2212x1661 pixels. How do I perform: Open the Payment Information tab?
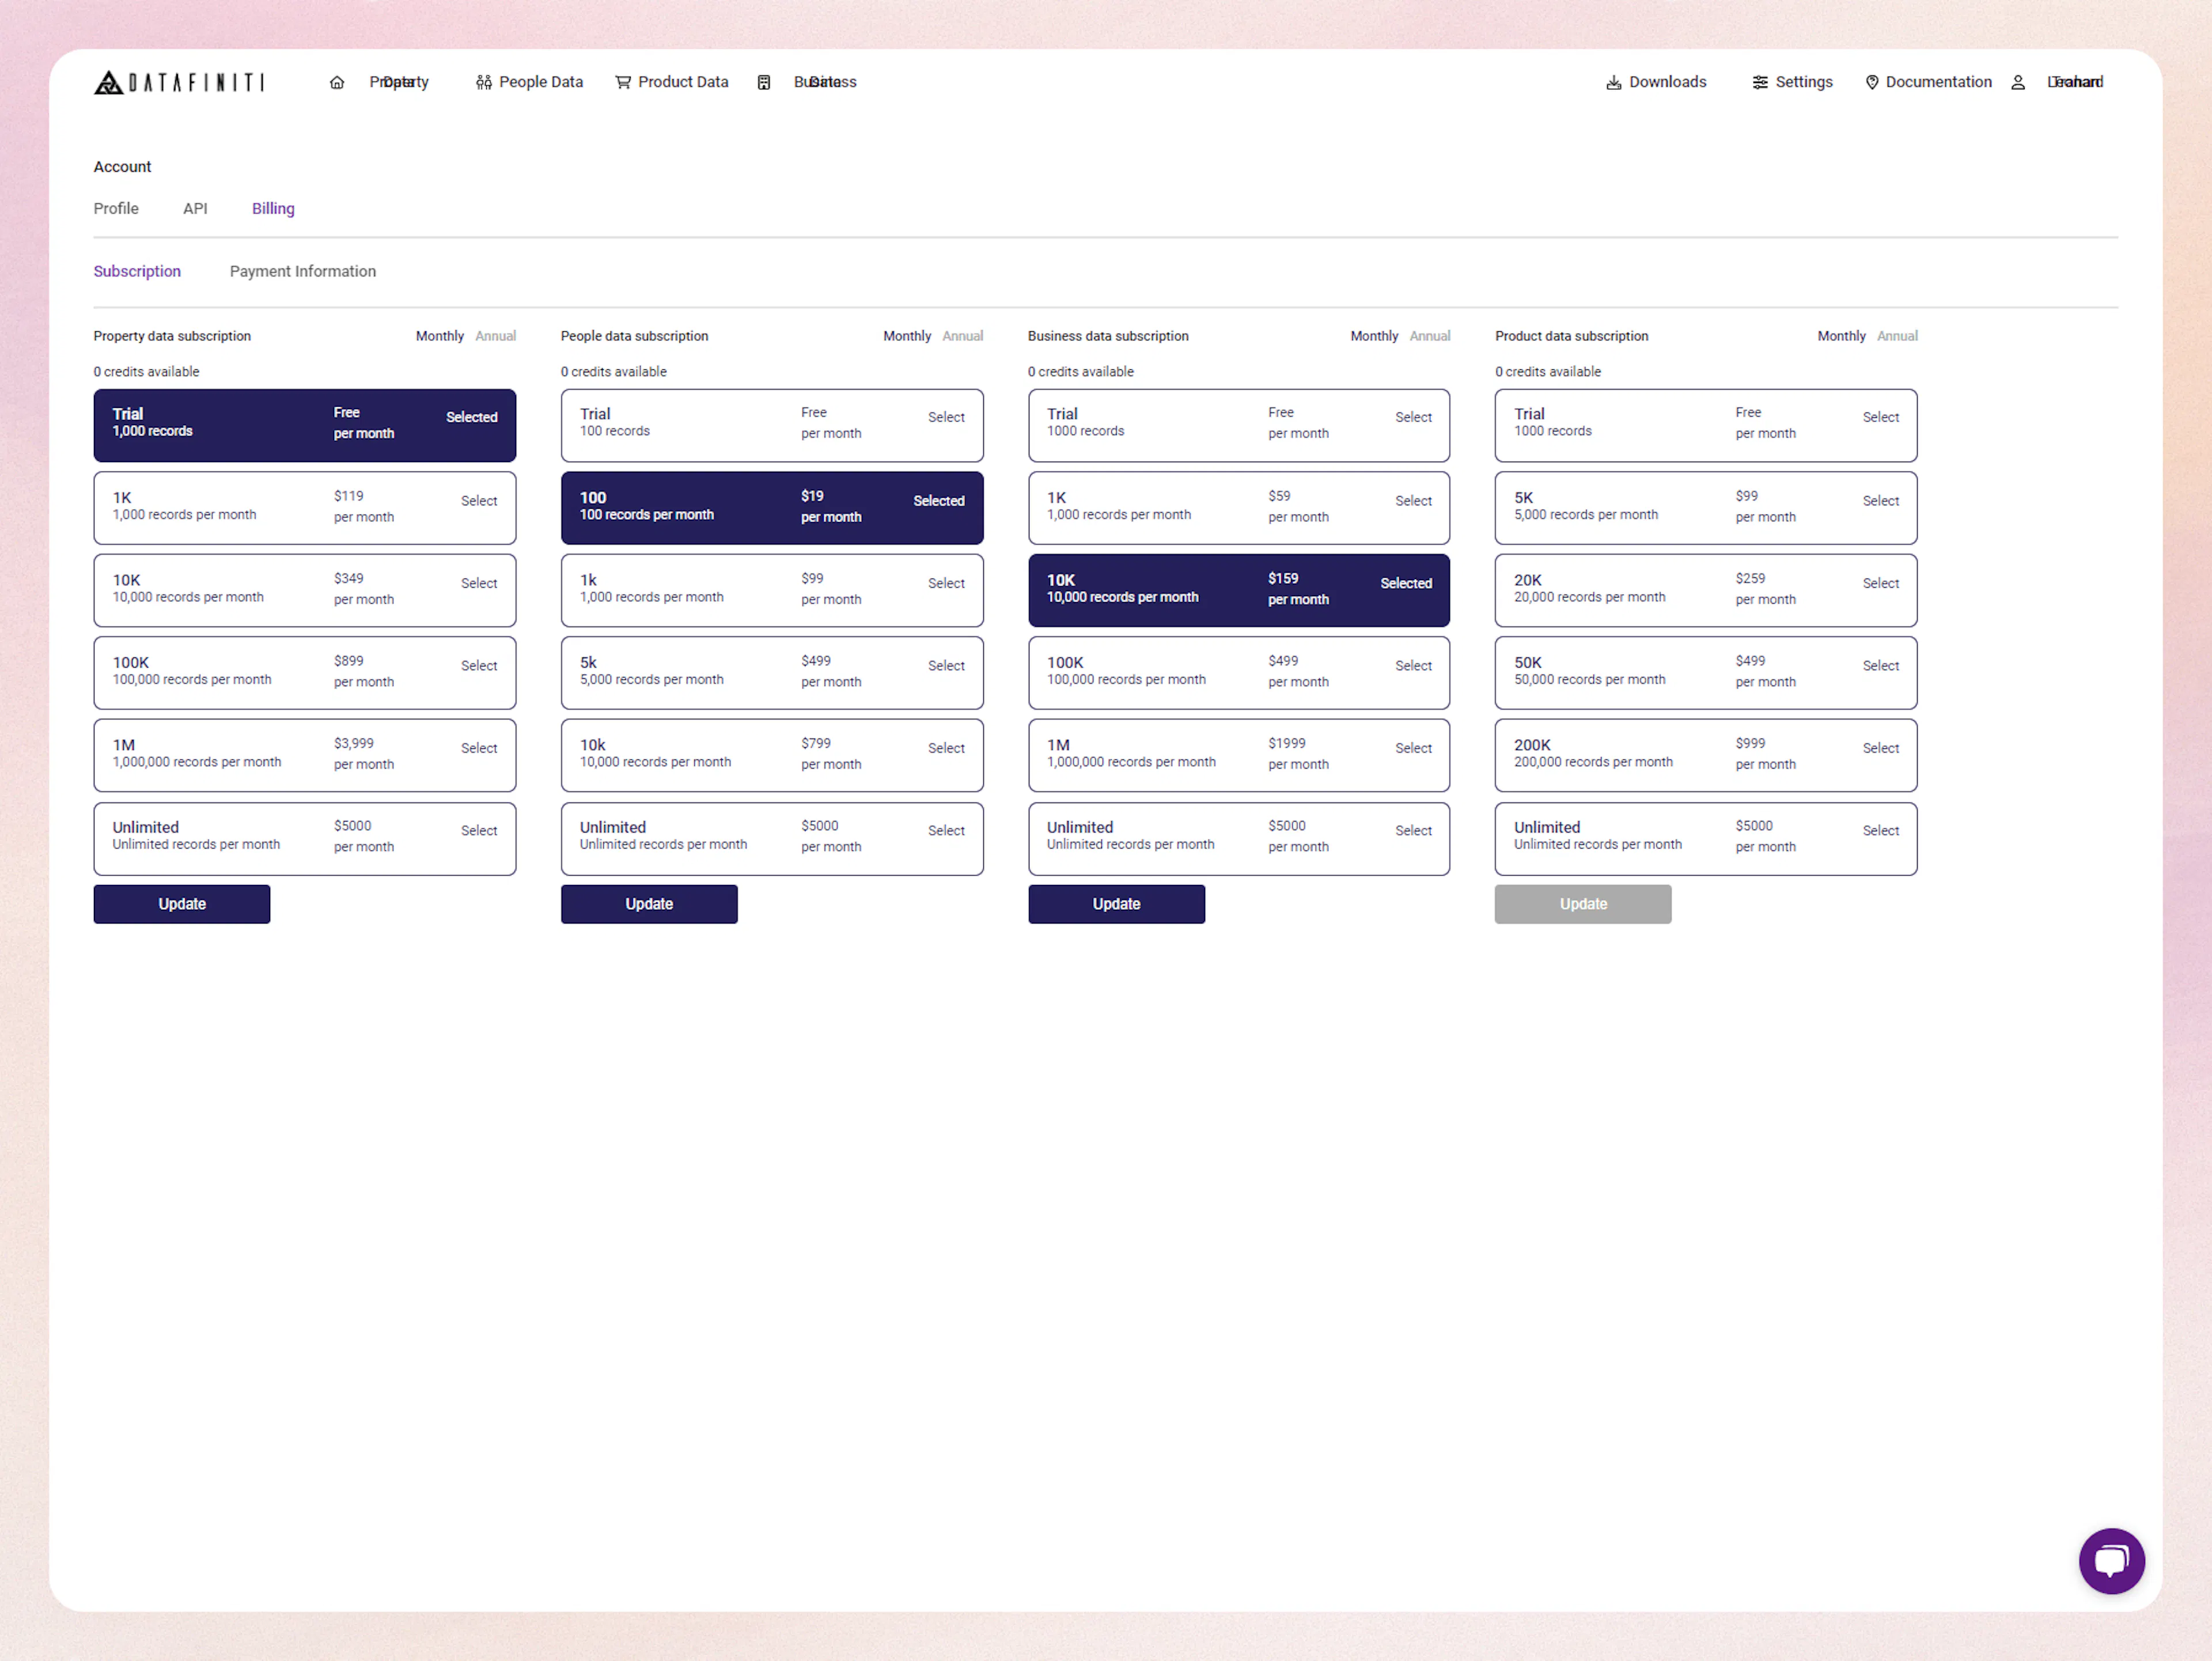303,271
